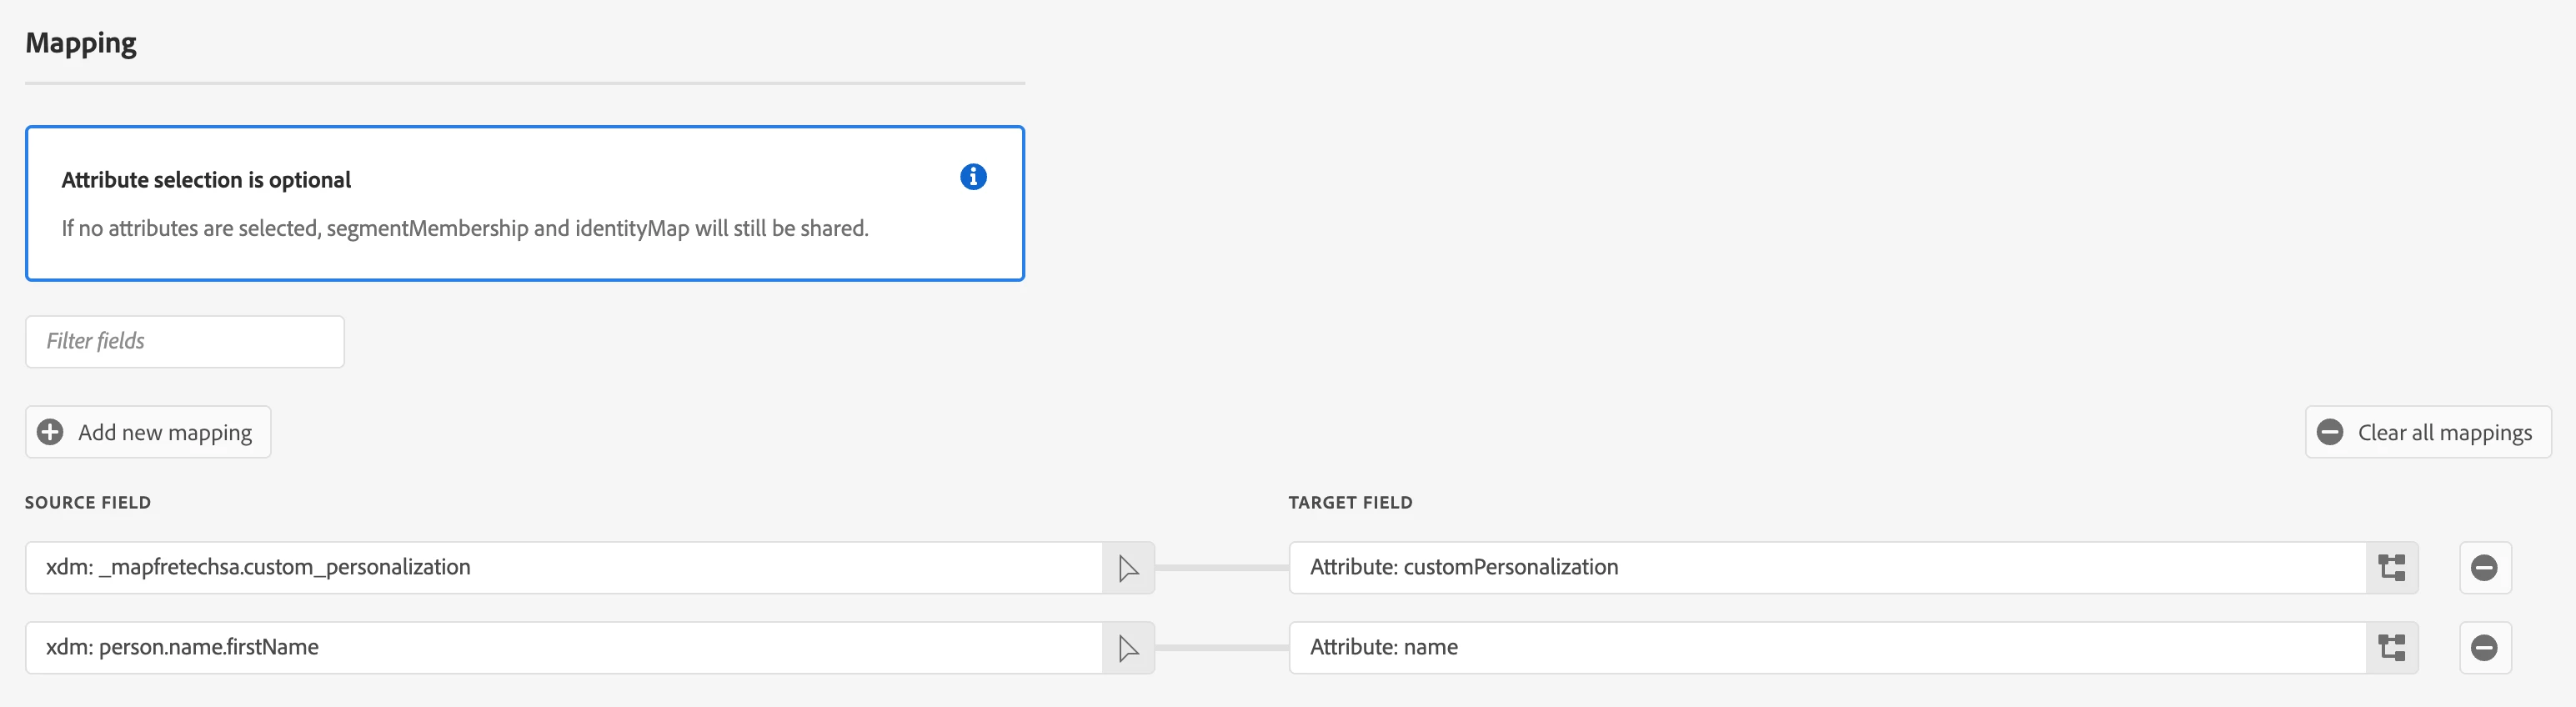Click the Attribute: customPersonalization target field

[1826, 568]
